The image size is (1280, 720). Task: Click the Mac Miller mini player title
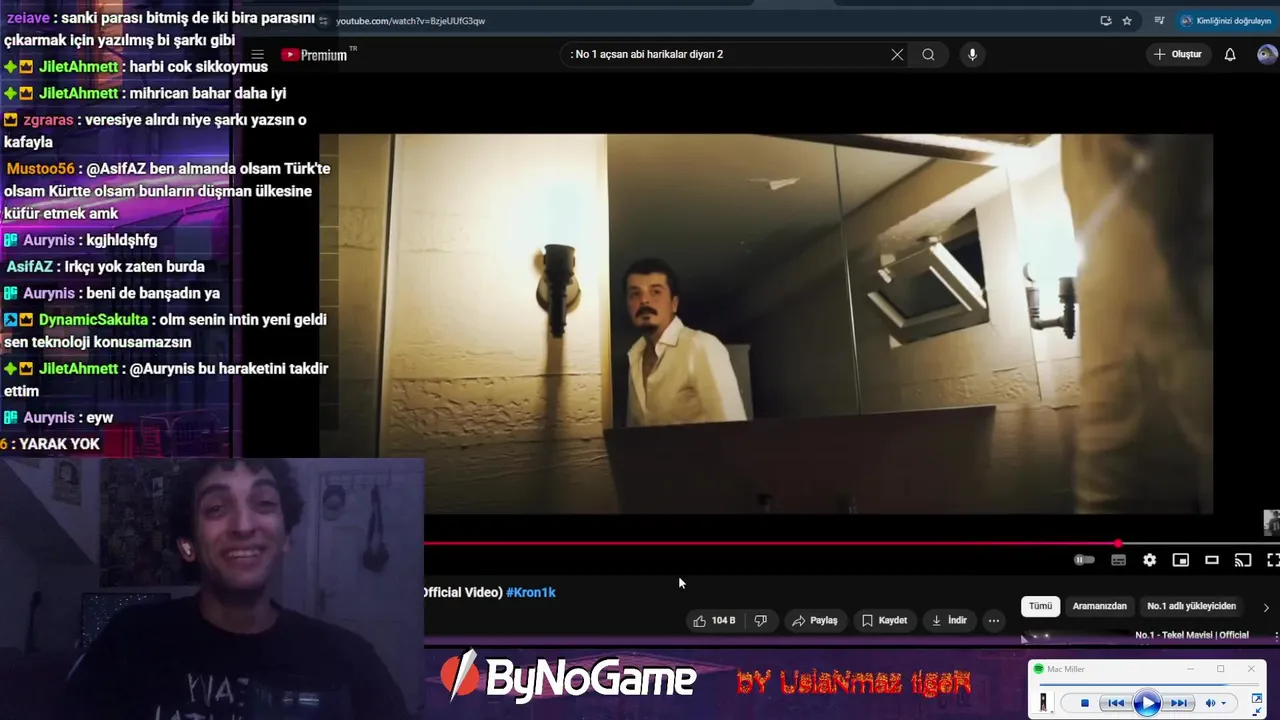[x=1066, y=669]
